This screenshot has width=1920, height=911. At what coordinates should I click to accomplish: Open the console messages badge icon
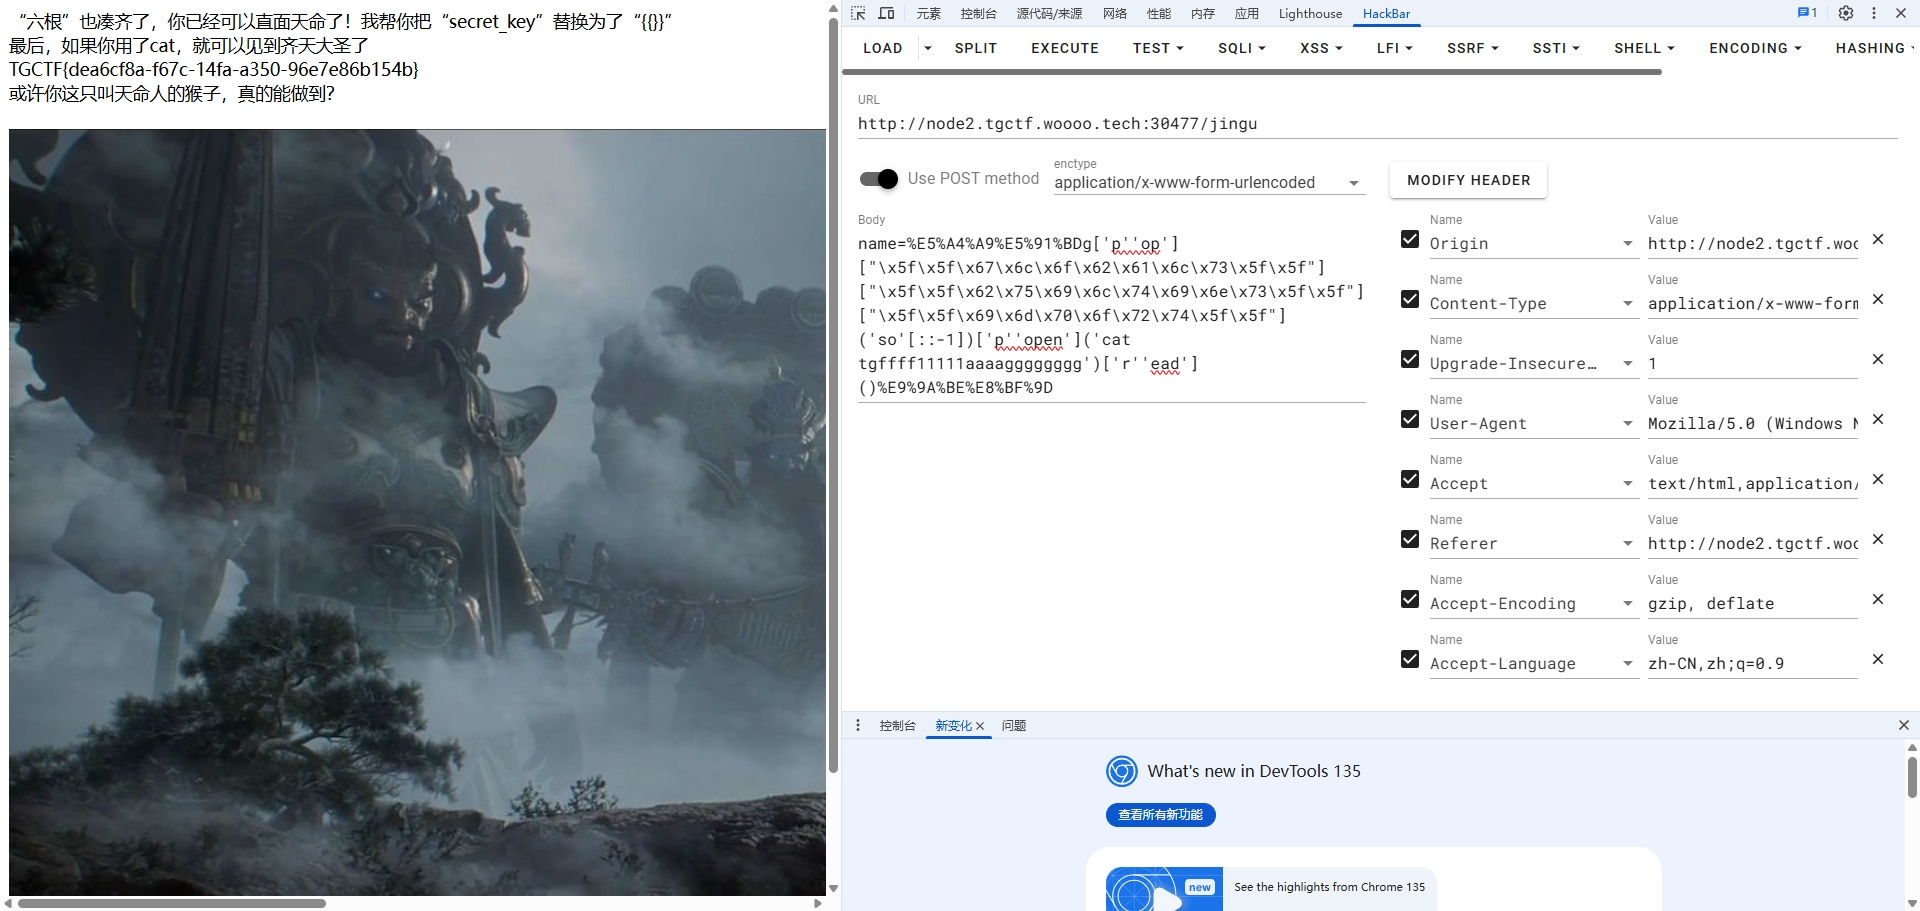(x=1807, y=13)
